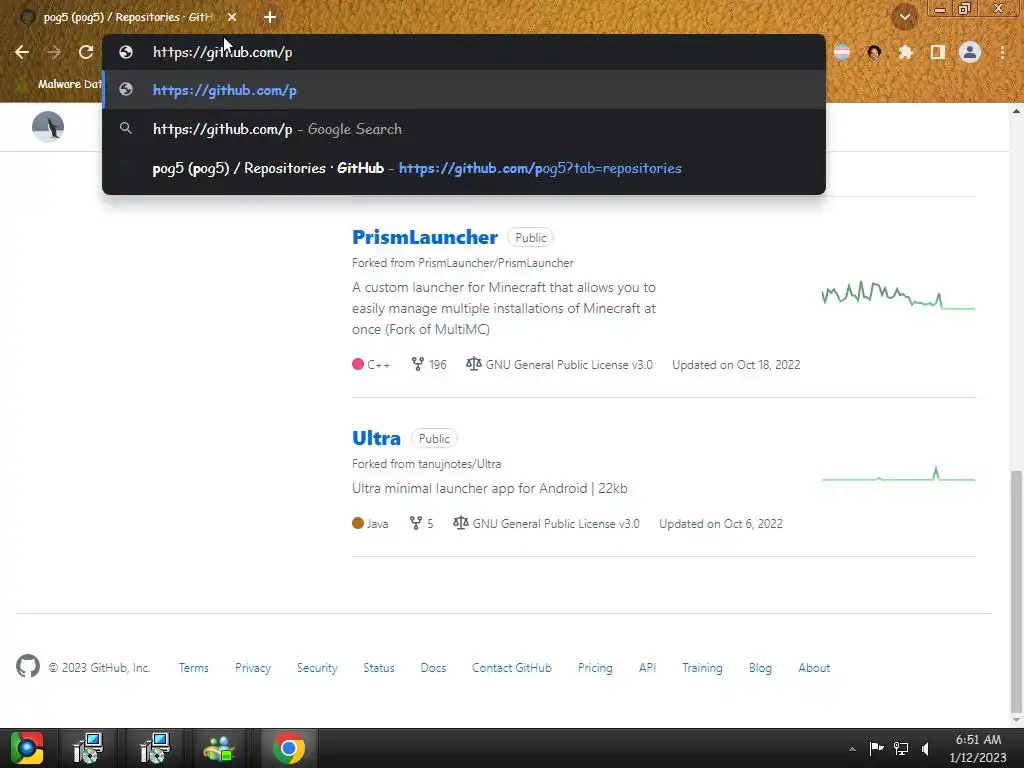The width and height of the screenshot is (1024, 768).
Task: Open the Privacy footer link
Action: (253, 668)
